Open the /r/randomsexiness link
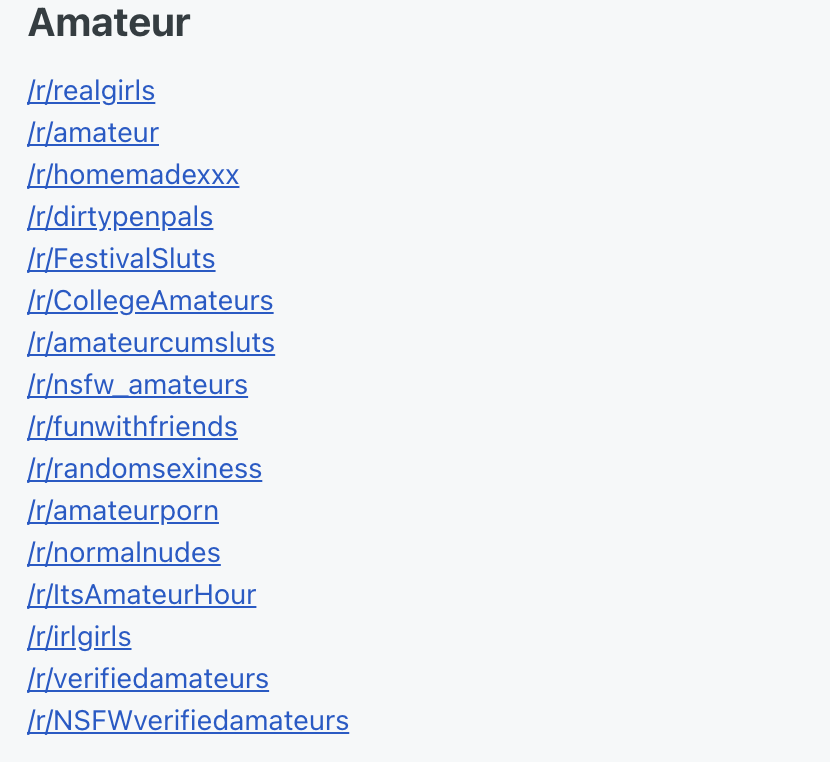The image size is (830, 762). (x=145, y=469)
